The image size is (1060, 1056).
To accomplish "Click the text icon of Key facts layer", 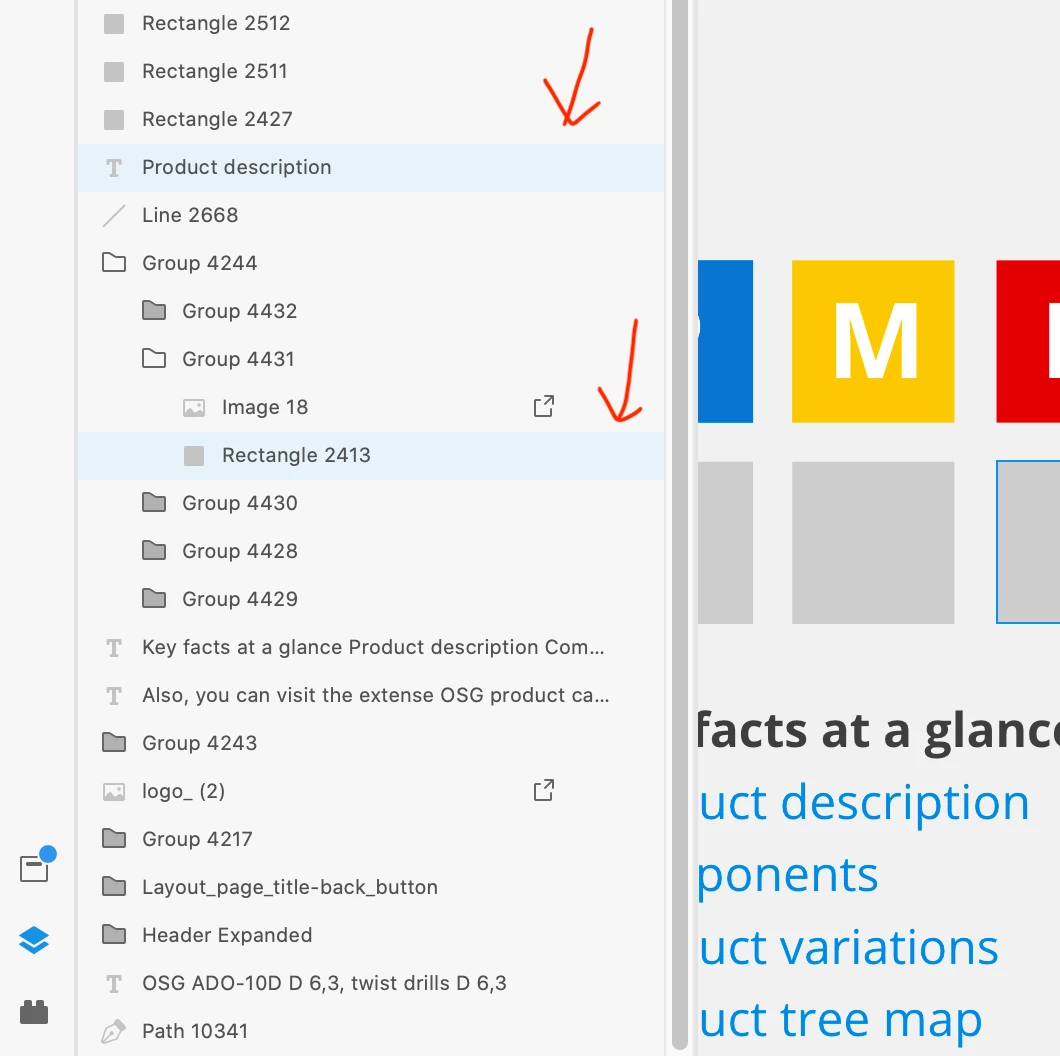I will 114,648.
